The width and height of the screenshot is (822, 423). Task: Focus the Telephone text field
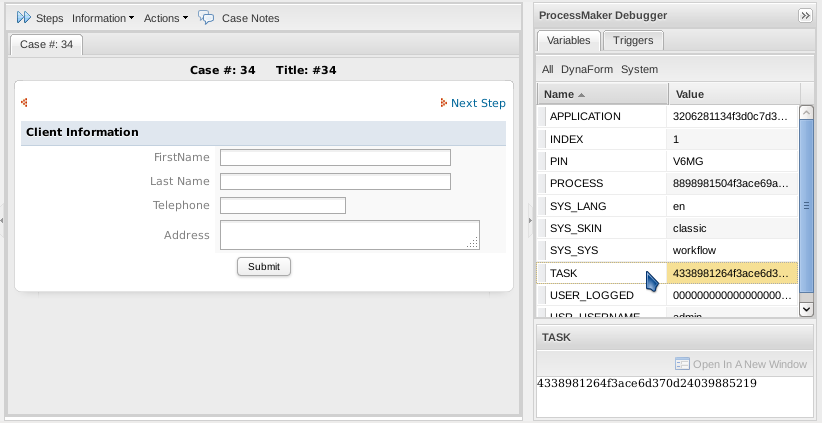[282, 205]
